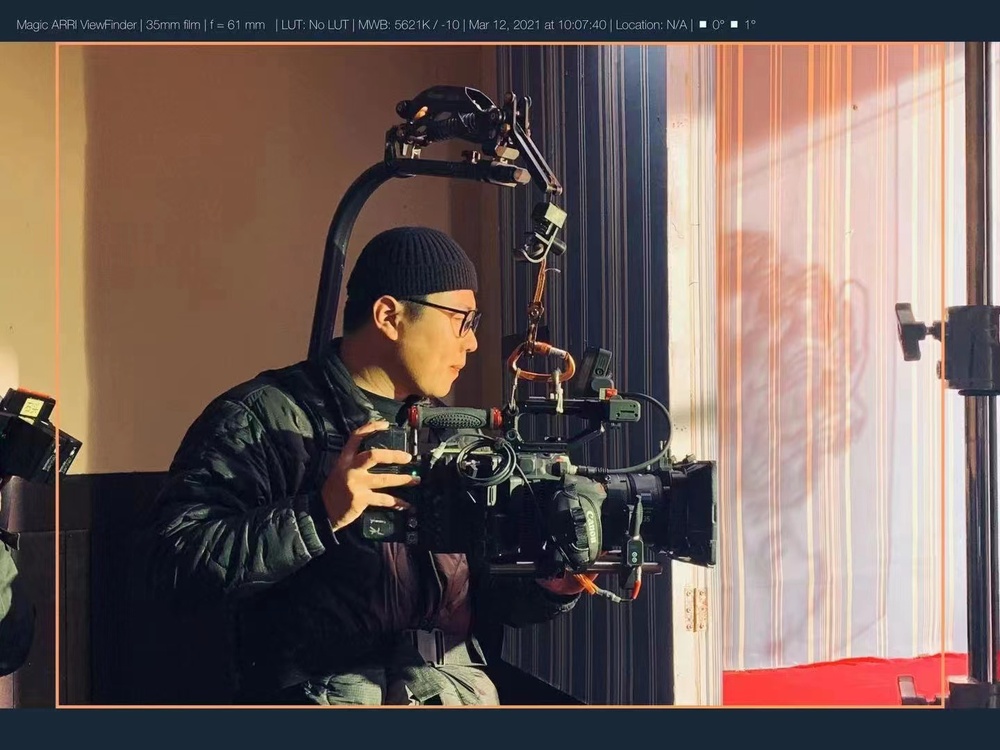This screenshot has width=1000, height=750.
Task: Click the camera lens matte box
Action: [695, 510]
